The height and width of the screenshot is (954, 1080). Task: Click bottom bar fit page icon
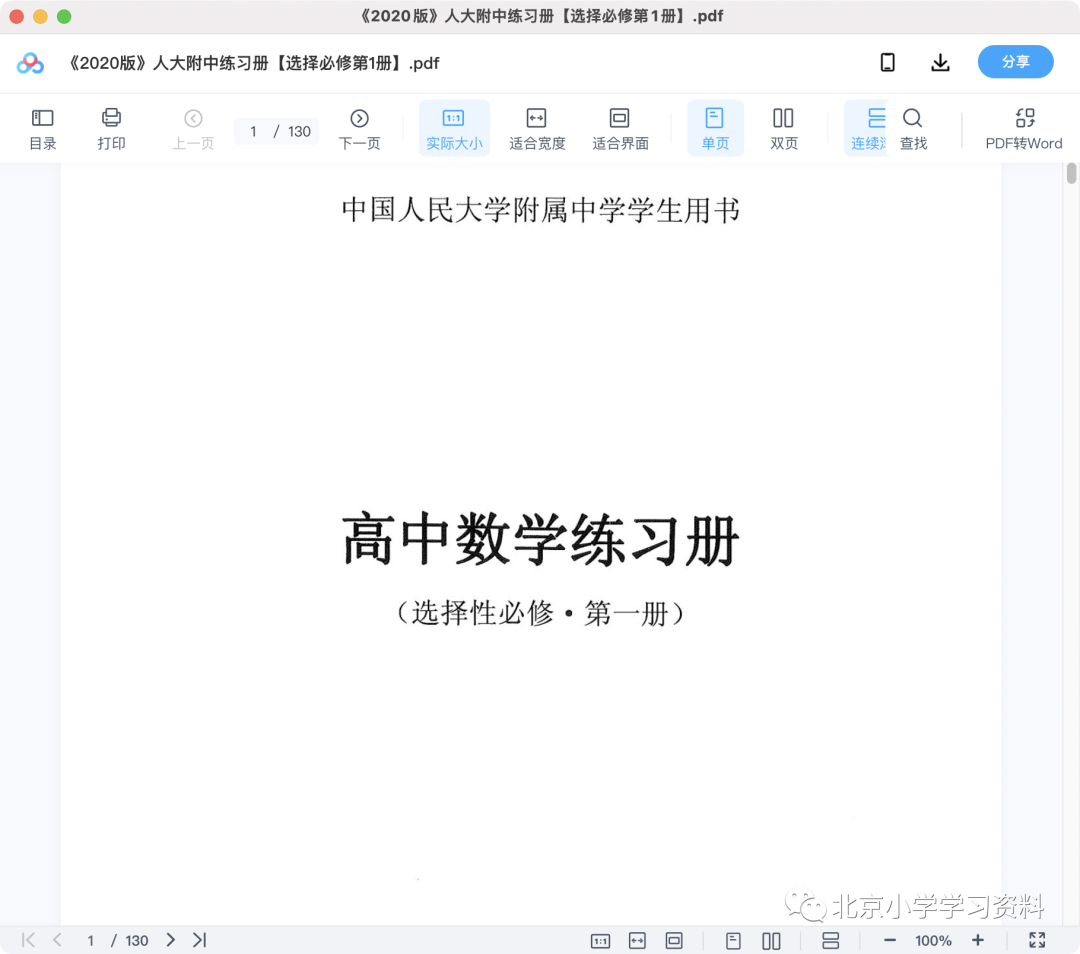[674, 940]
